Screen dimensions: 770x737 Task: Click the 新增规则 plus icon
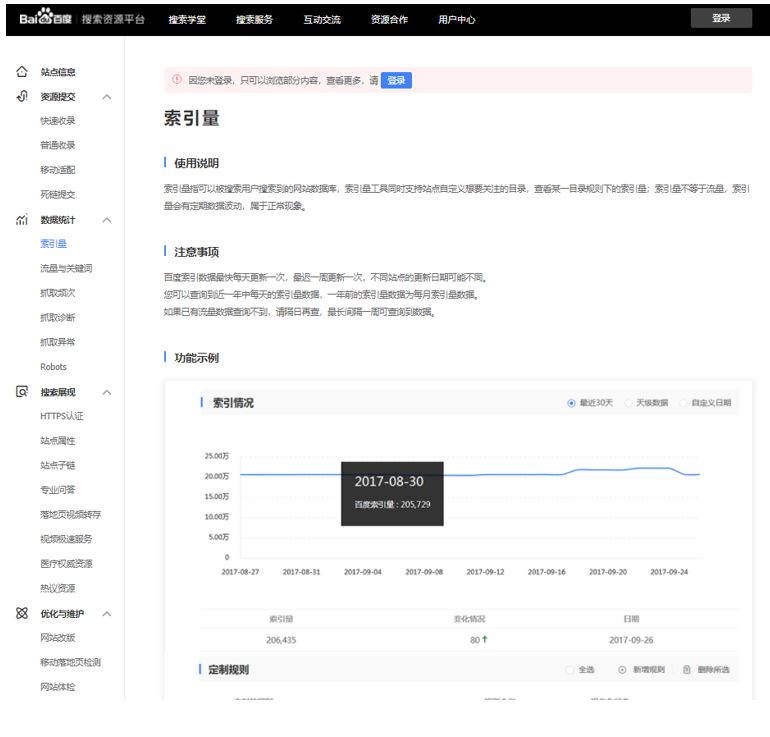coord(622,670)
